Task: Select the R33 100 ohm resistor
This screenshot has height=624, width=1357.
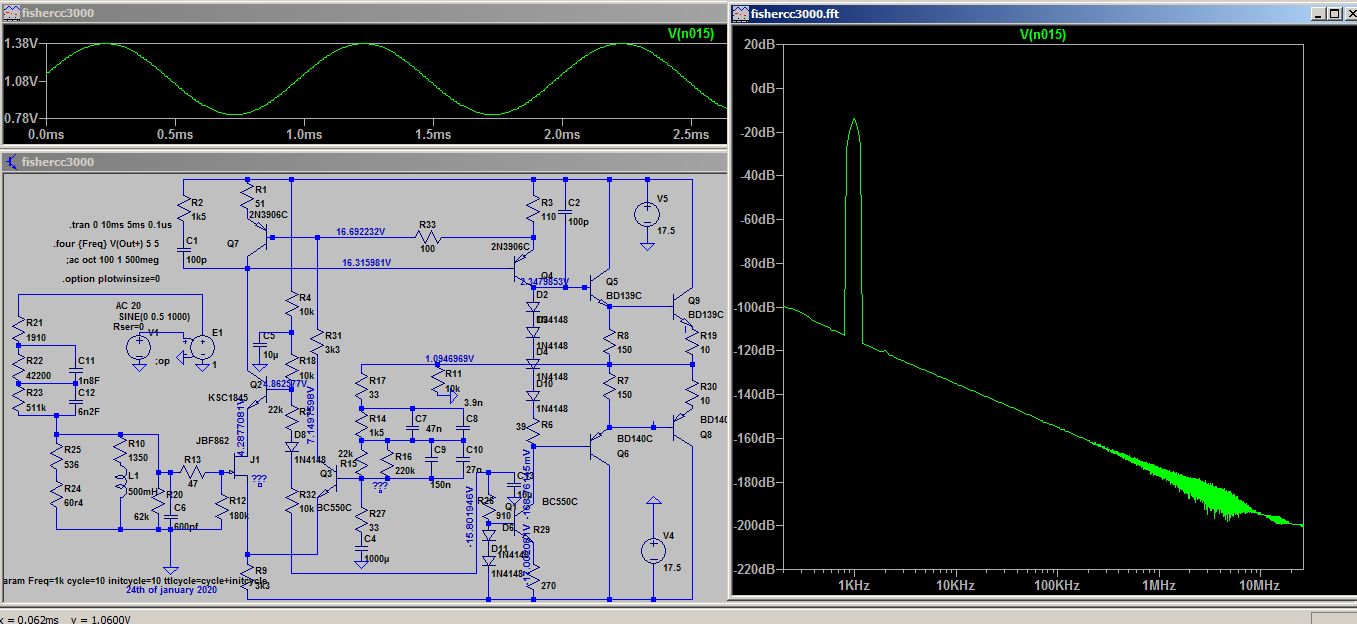Action: click(428, 238)
